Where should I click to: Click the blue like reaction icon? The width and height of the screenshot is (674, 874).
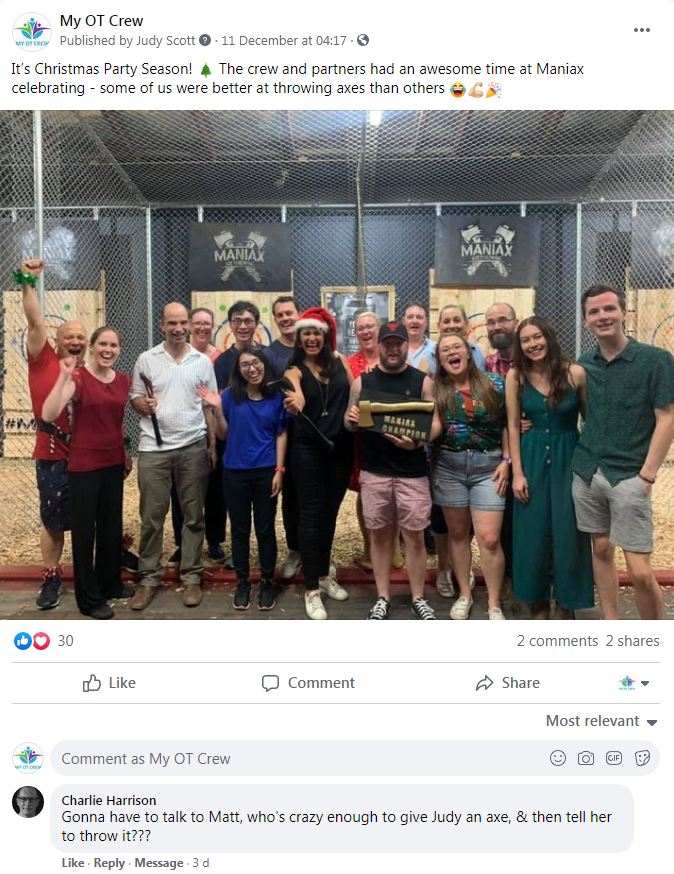tap(22, 641)
